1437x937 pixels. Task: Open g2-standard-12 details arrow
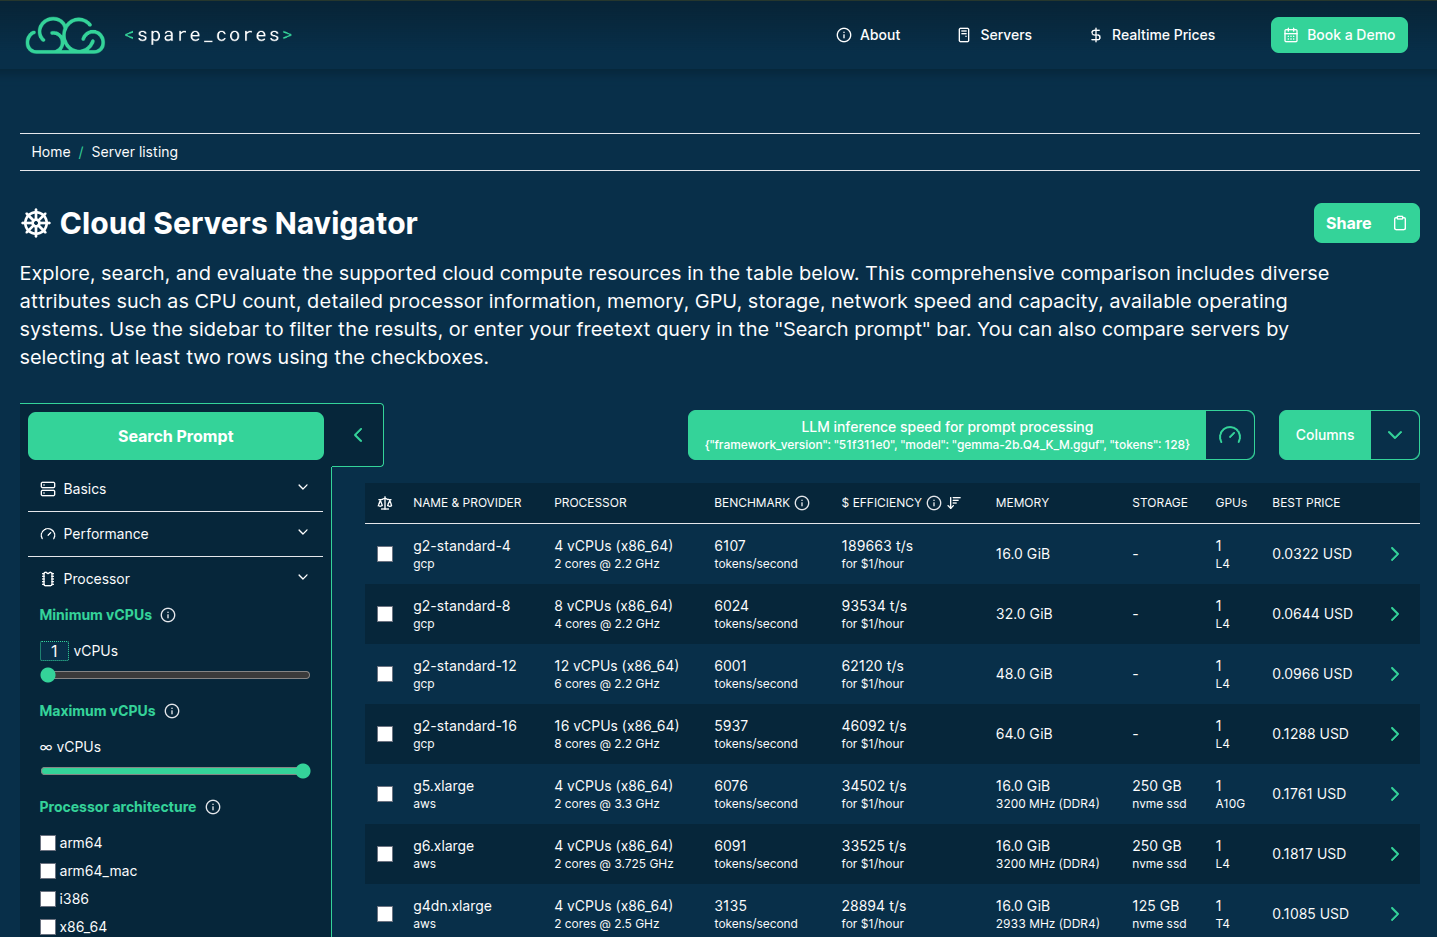coord(1395,674)
